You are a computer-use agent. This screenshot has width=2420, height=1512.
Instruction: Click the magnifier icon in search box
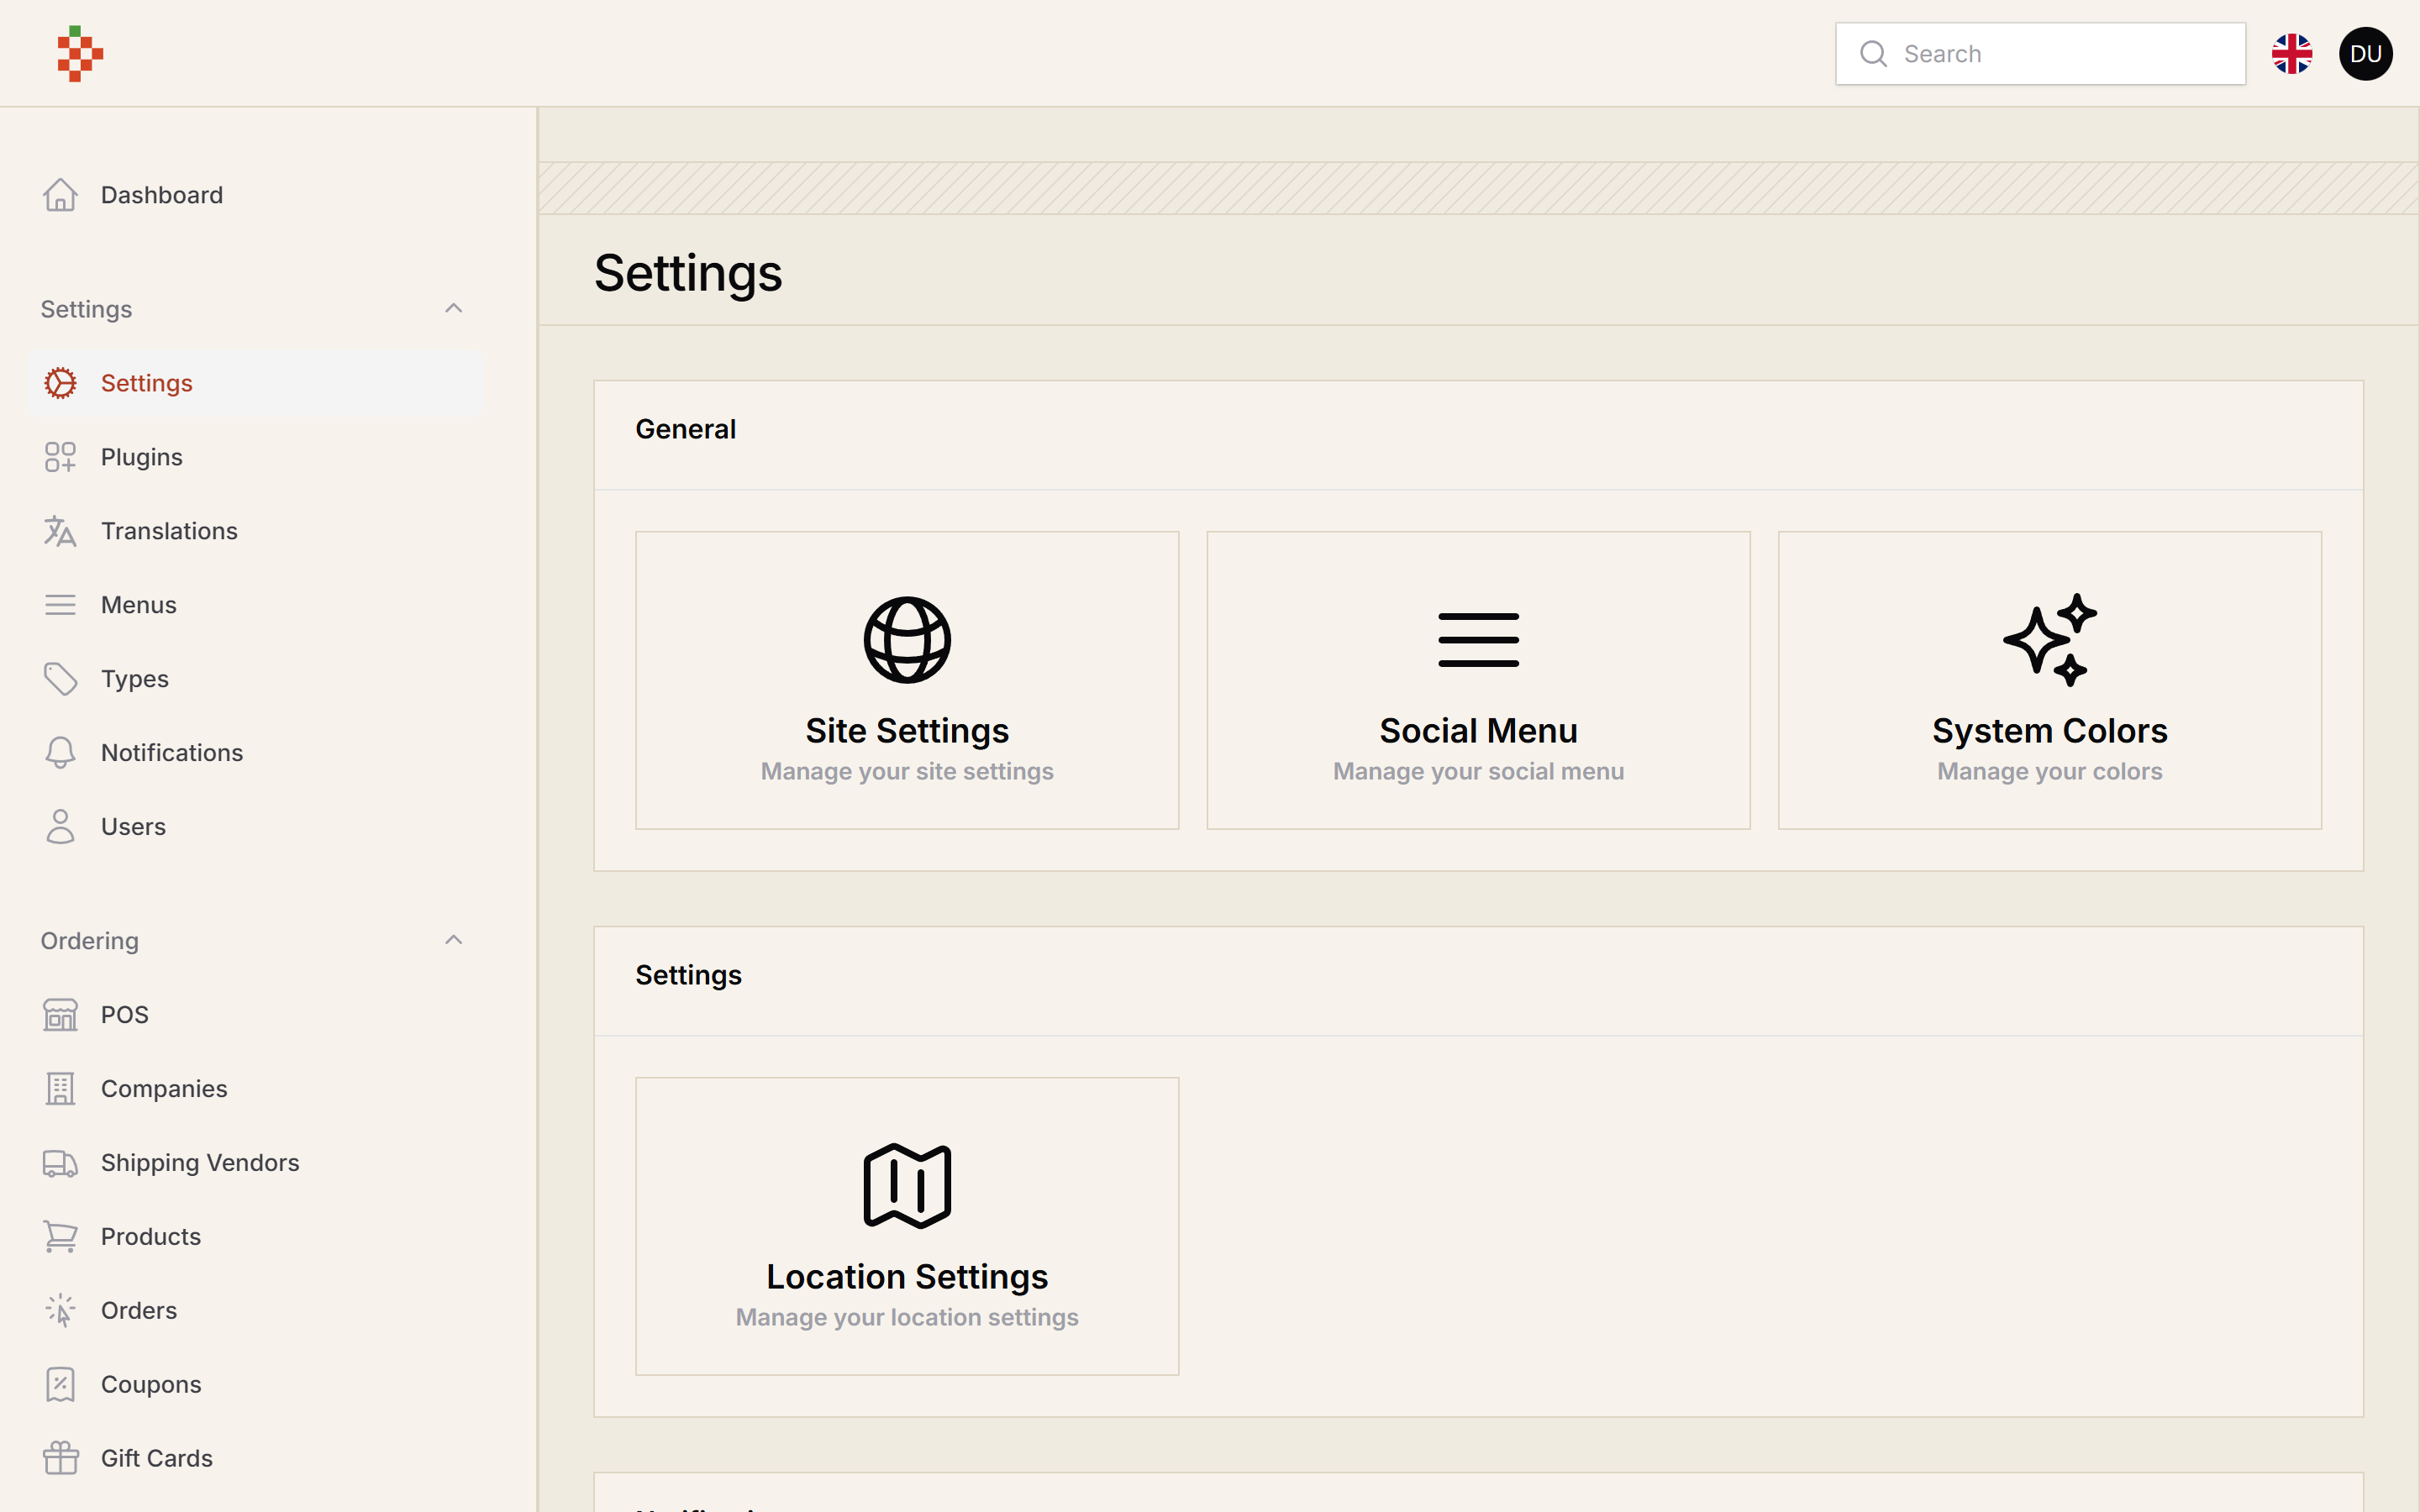click(1873, 54)
